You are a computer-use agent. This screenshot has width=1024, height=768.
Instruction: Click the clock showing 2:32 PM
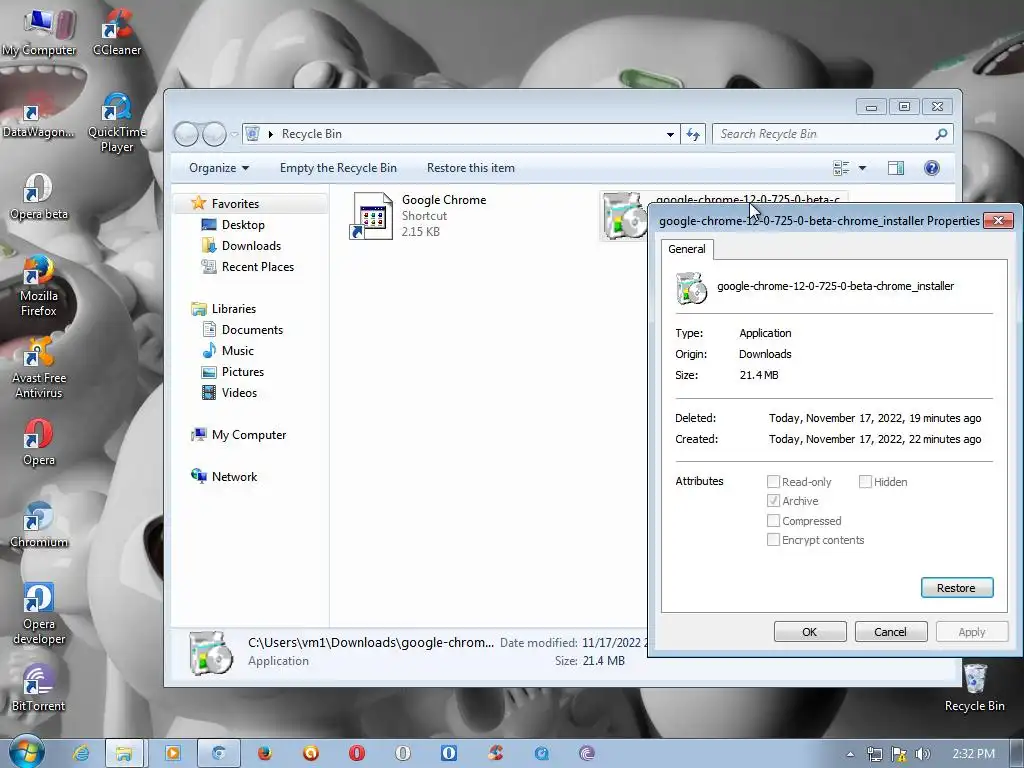click(x=973, y=754)
